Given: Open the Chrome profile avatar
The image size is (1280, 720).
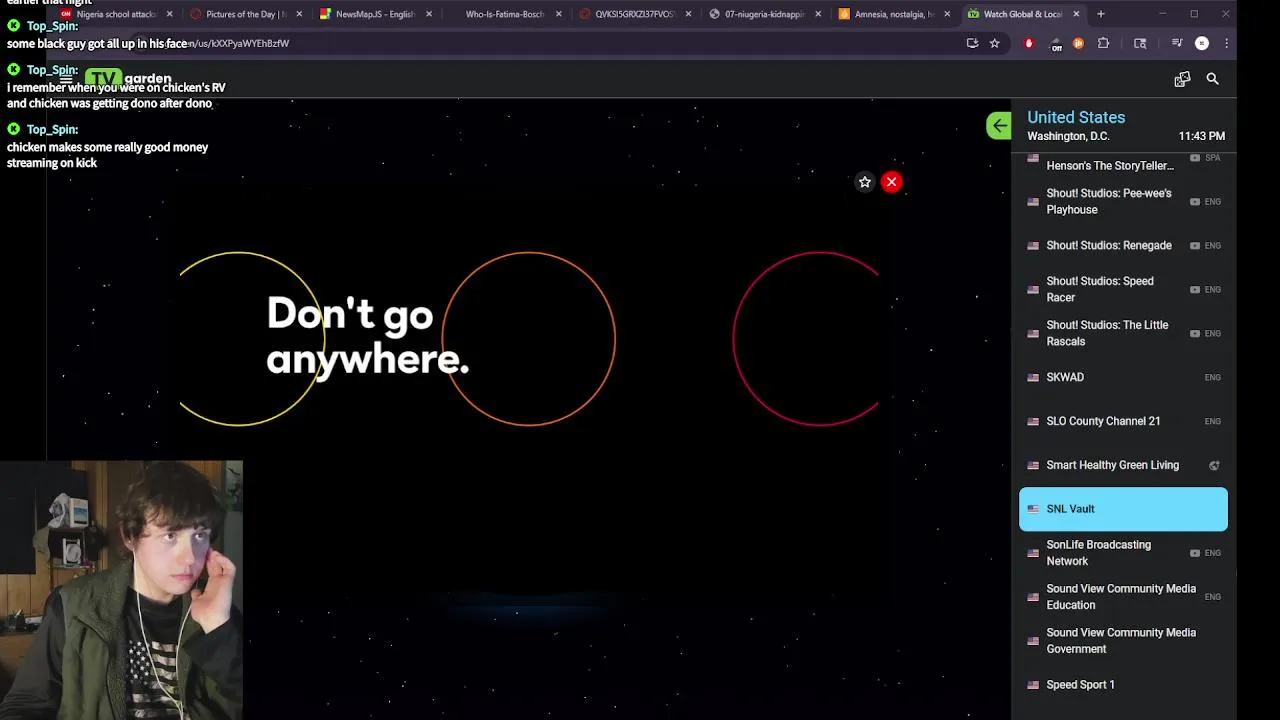Looking at the screenshot, I should pyautogui.click(x=1202, y=43).
